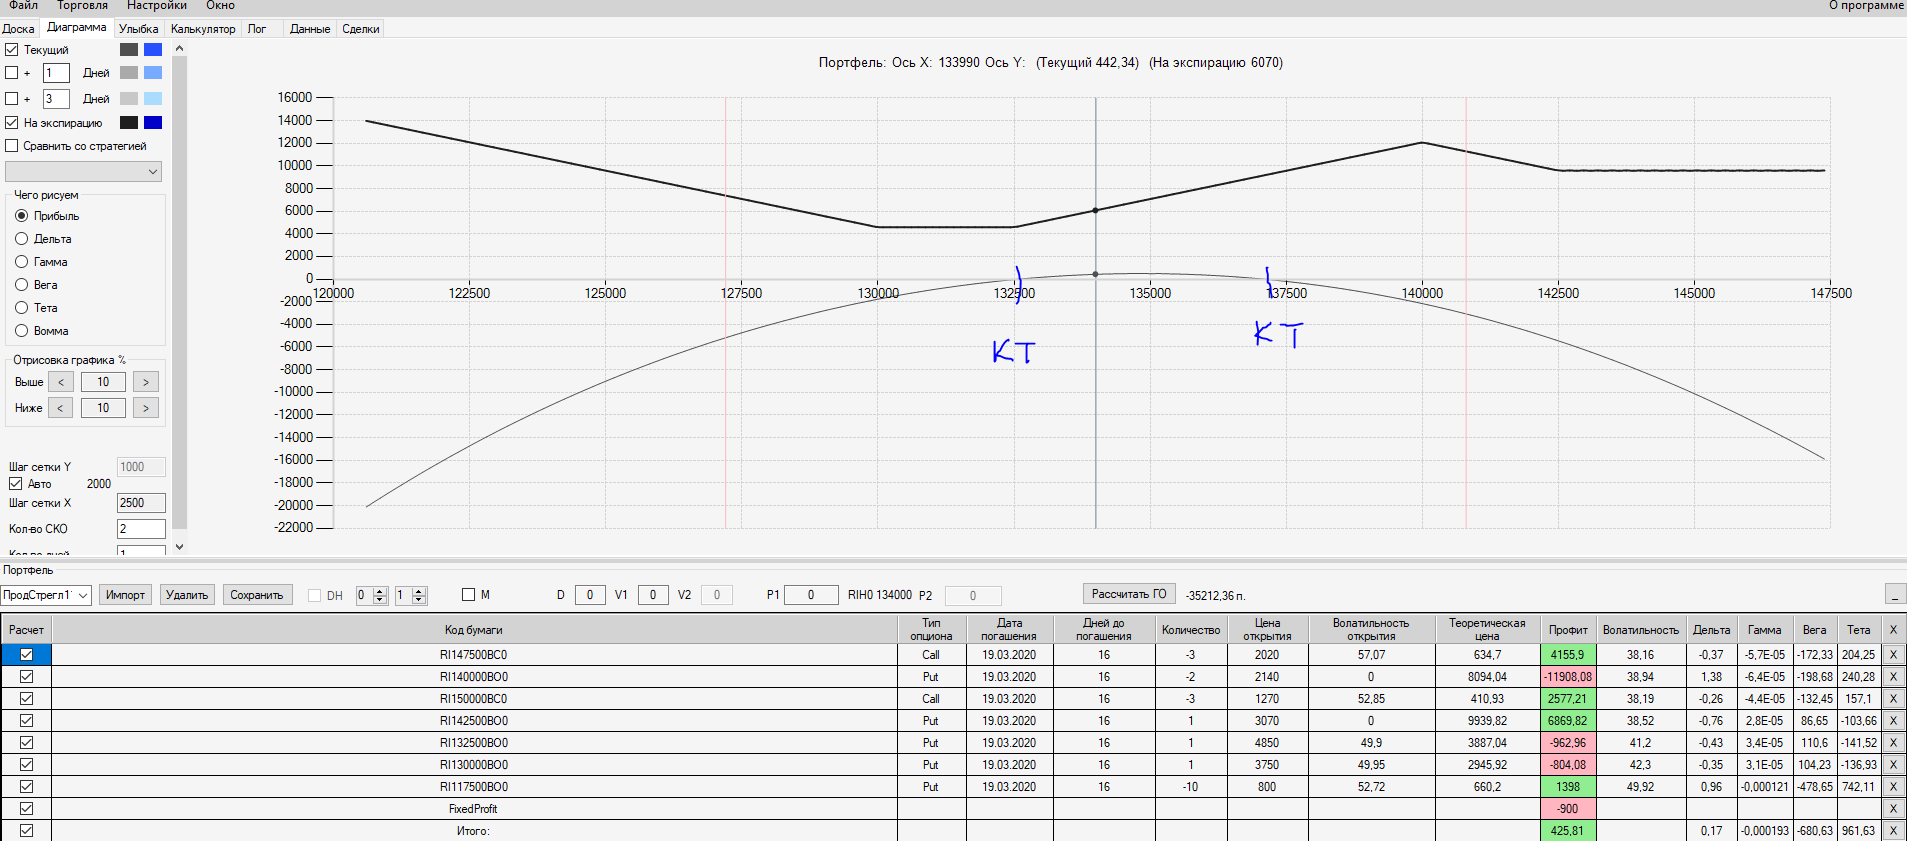
Task: Click the Кол-во СКО input field
Action: 141,529
